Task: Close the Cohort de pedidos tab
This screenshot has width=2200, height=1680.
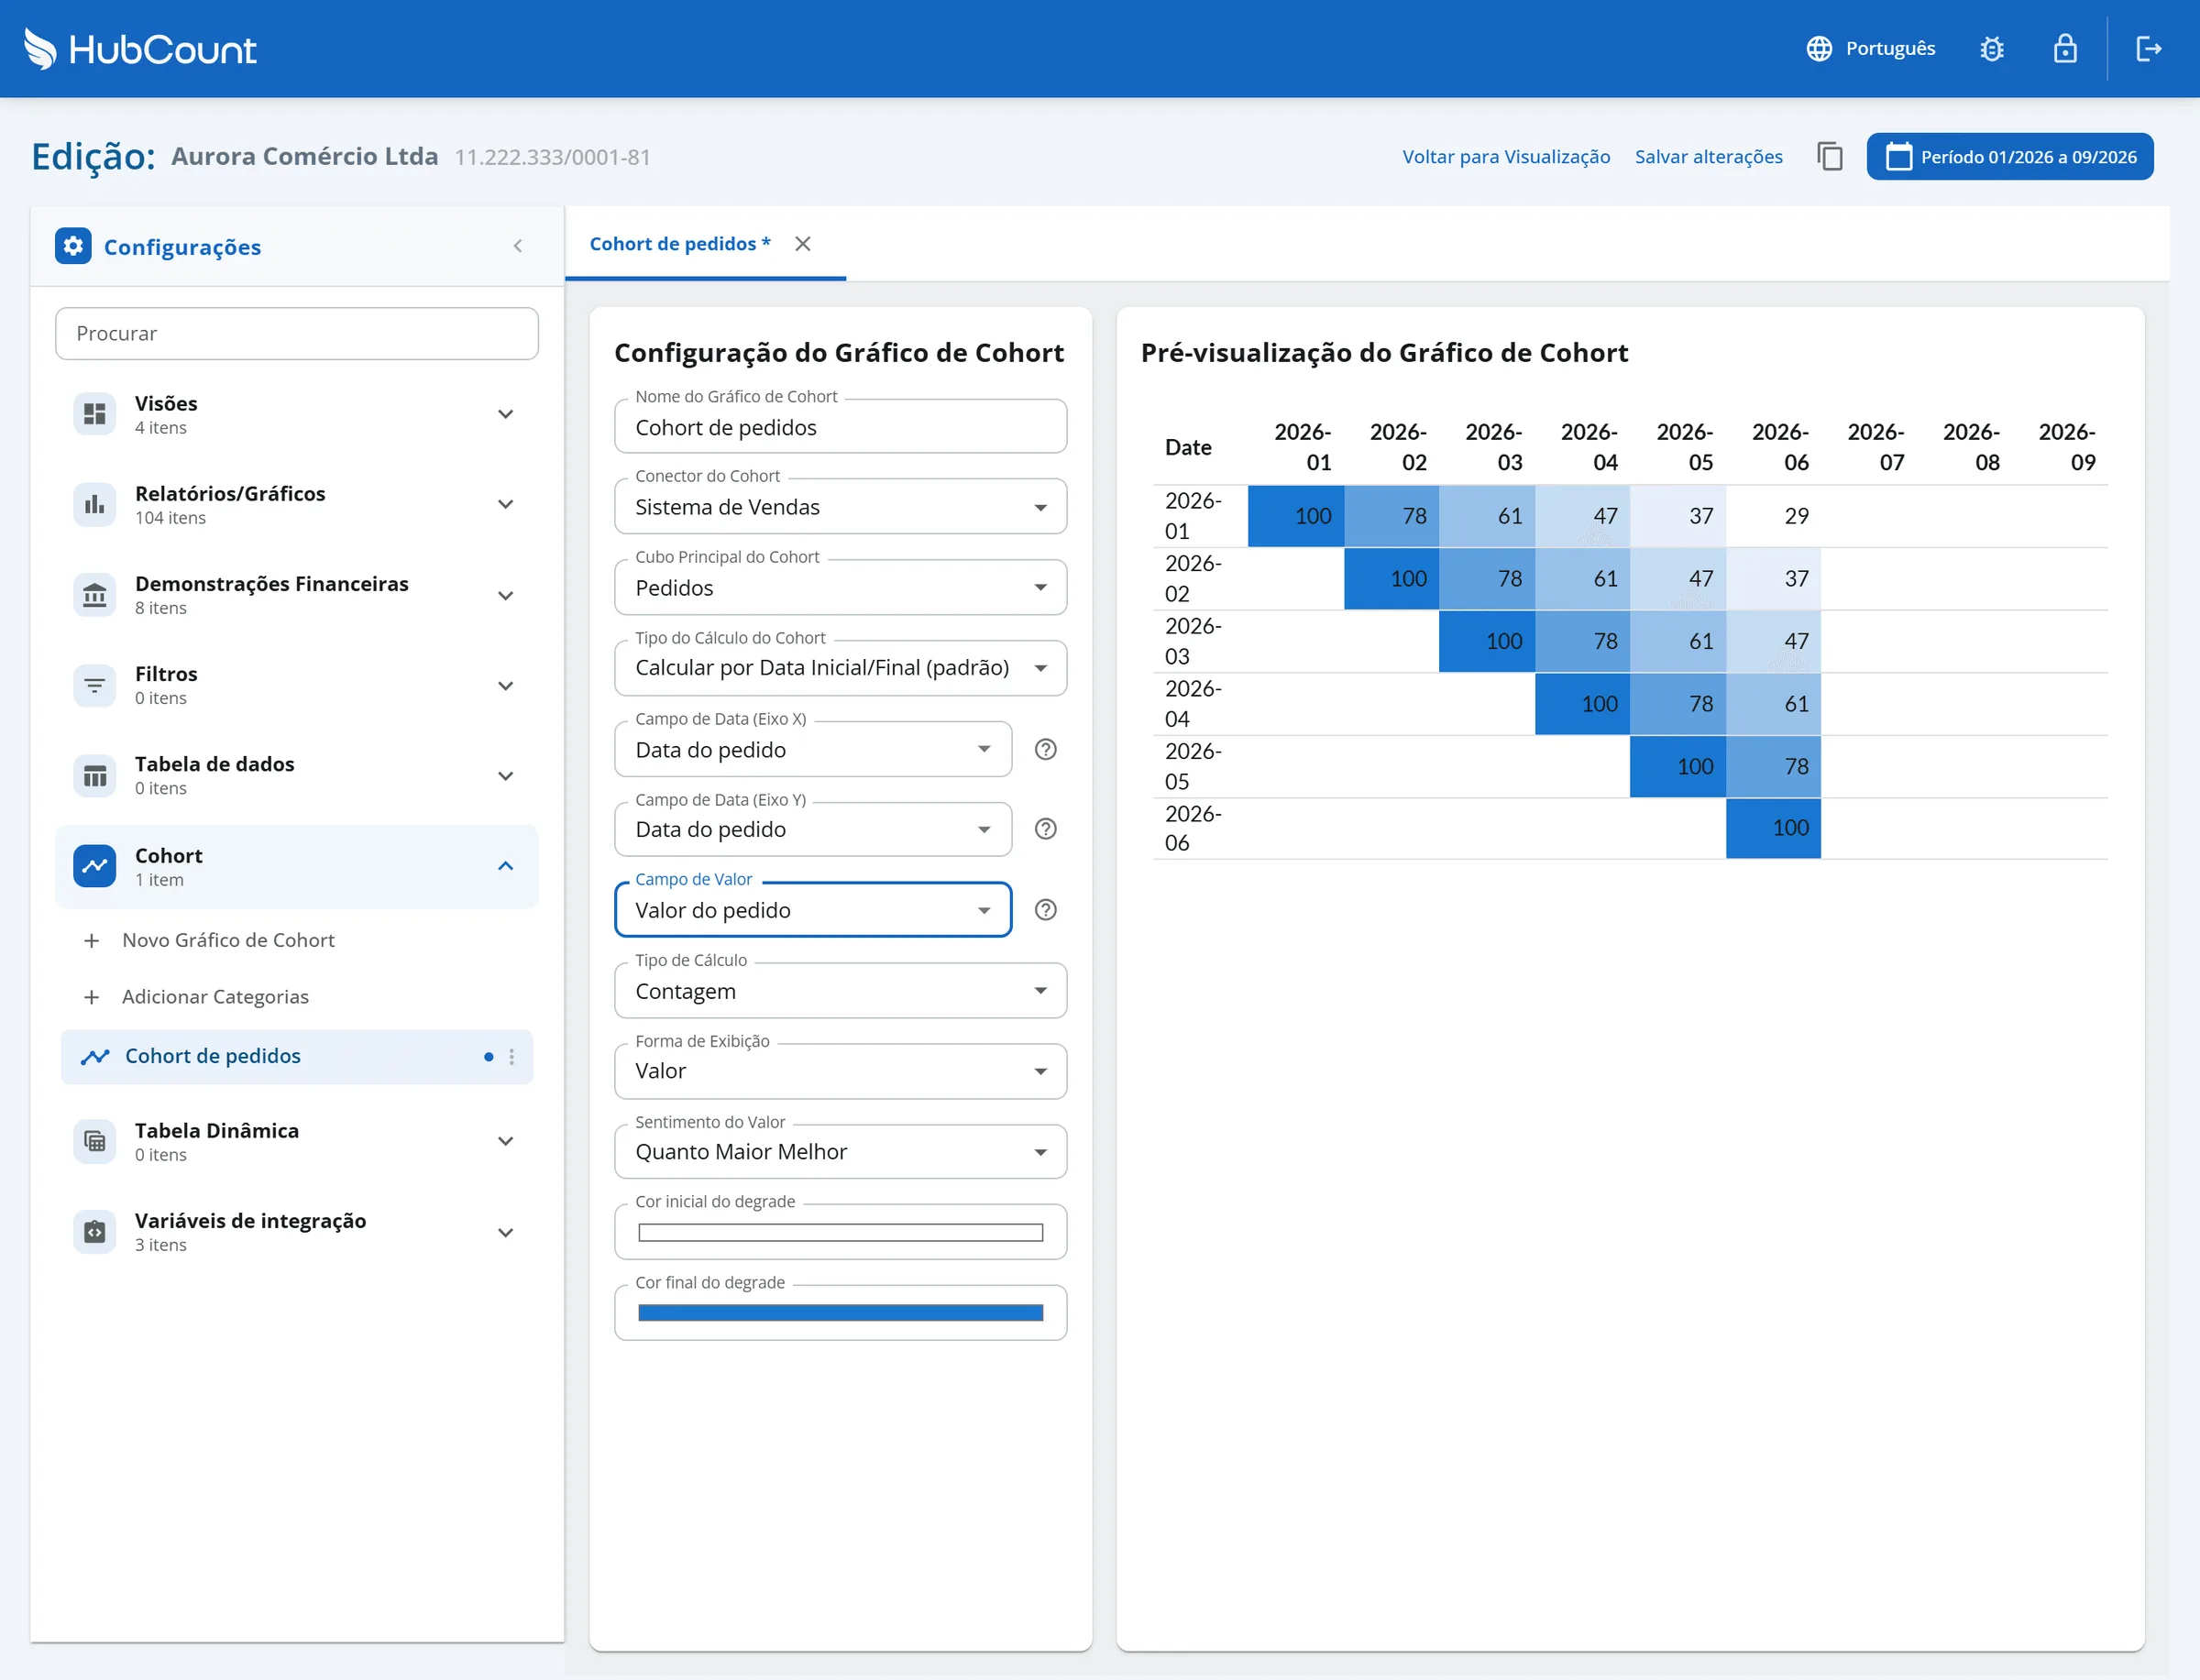Action: click(803, 244)
